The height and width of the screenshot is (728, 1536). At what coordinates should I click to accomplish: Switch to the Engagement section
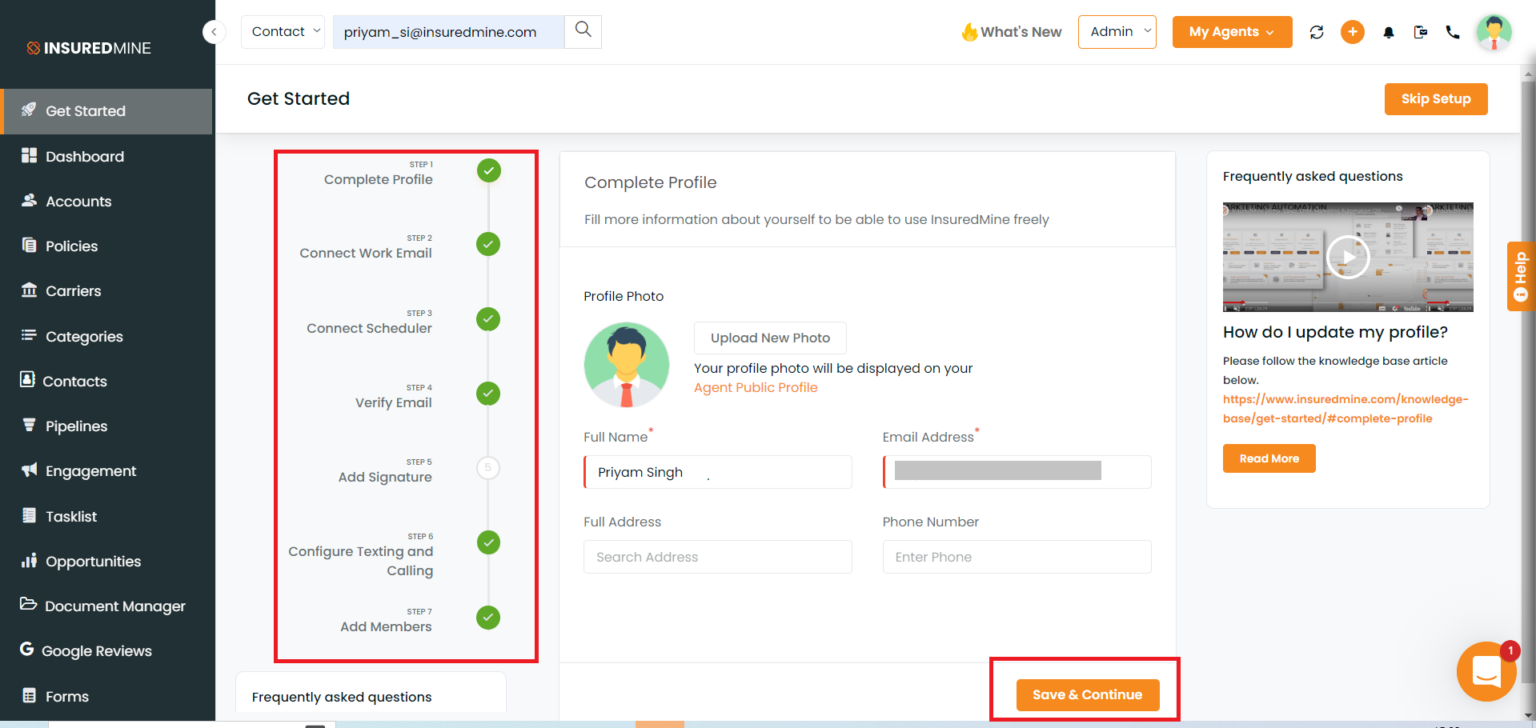(x=91, y=470)
